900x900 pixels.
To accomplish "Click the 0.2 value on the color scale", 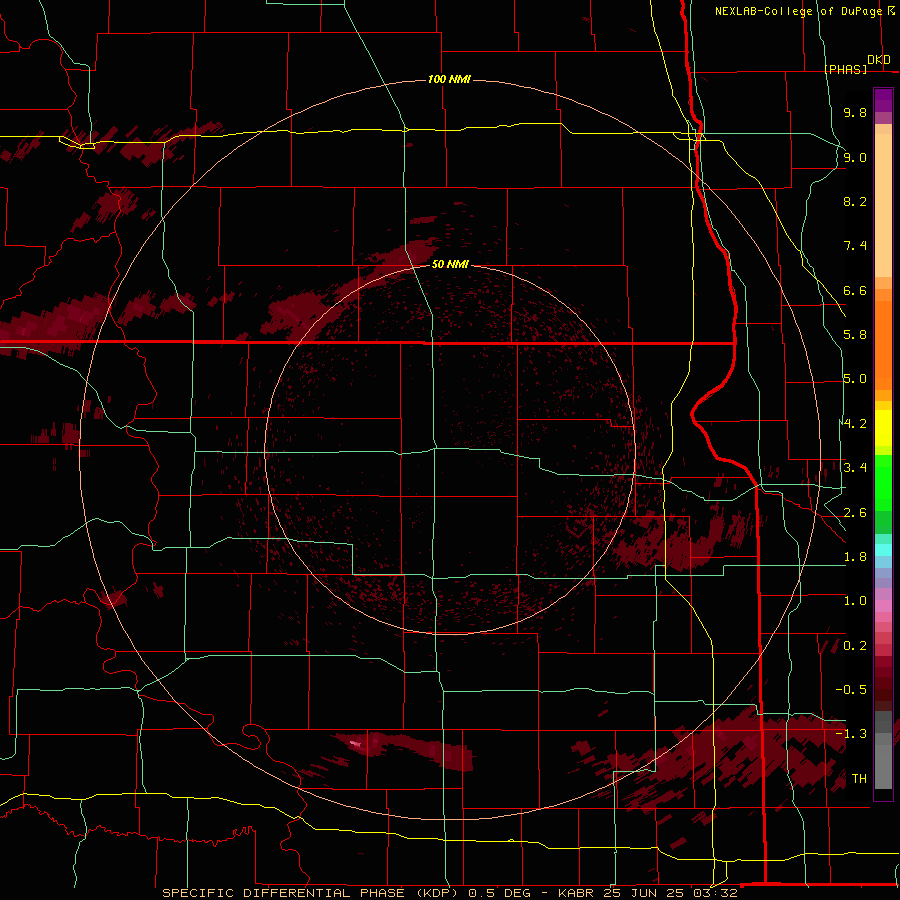I will pos(855,646).
